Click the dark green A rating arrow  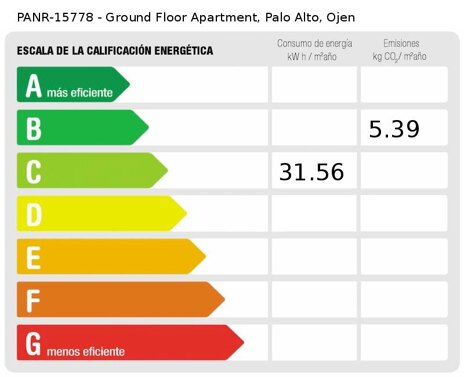click(73, 84)
